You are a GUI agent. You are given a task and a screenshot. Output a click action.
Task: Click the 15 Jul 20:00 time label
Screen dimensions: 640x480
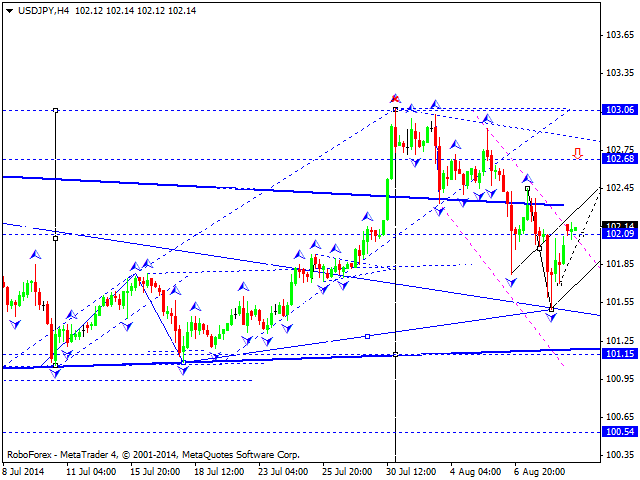[155, 472]
